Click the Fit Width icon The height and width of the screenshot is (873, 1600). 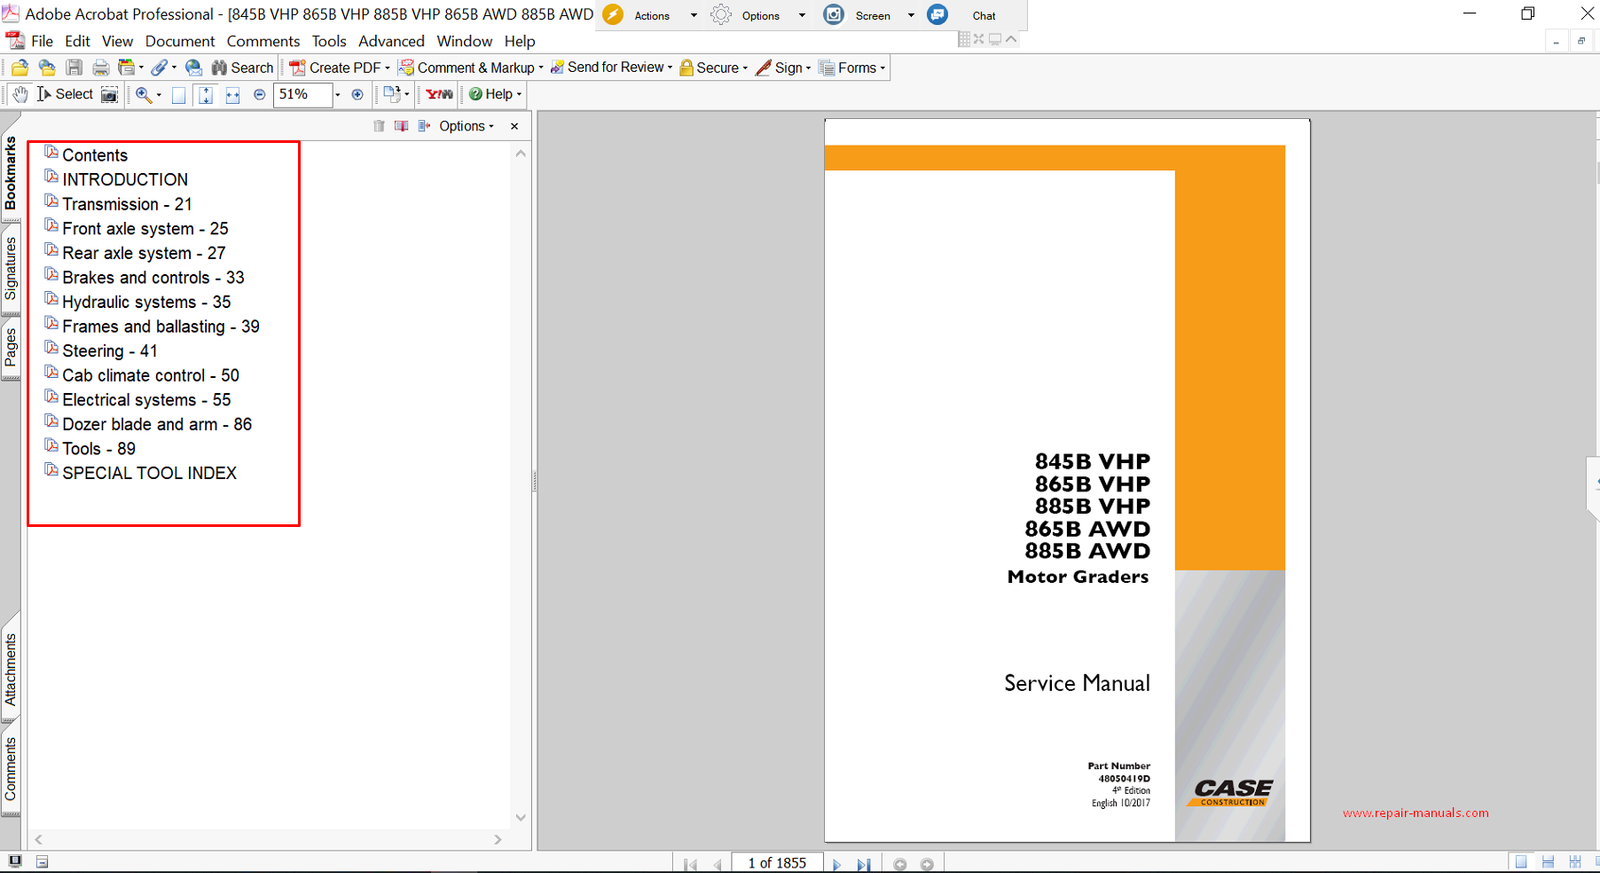(x=232, y=94)
